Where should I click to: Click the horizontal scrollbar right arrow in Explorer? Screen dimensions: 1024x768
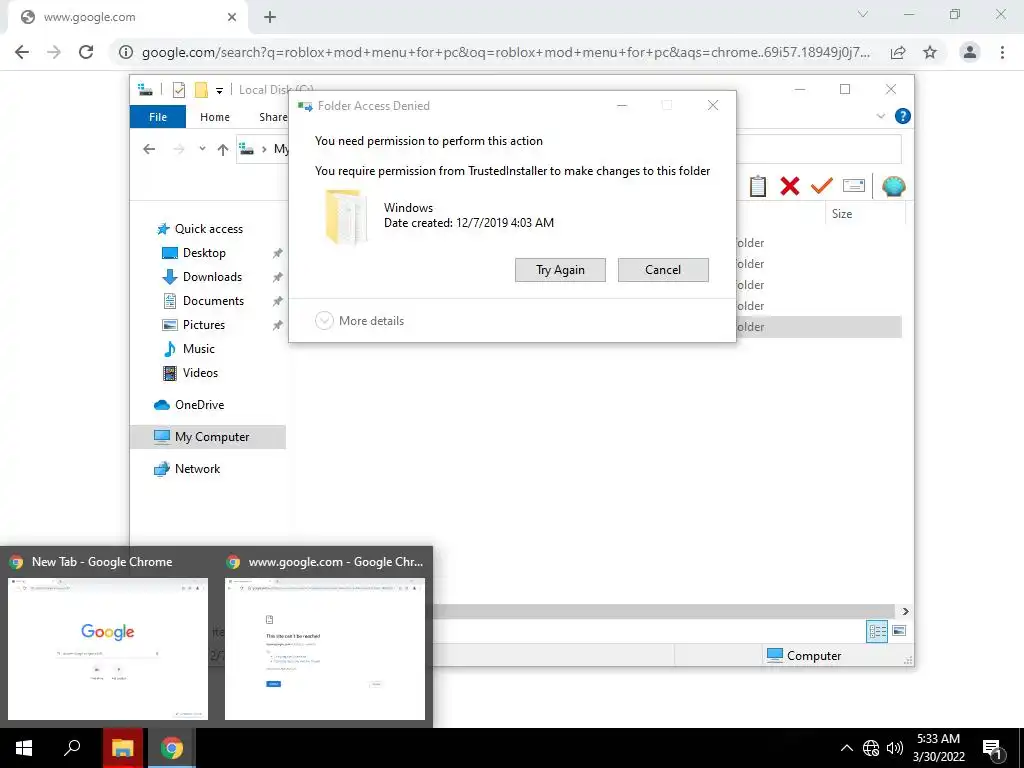click(x=905, y=611)
